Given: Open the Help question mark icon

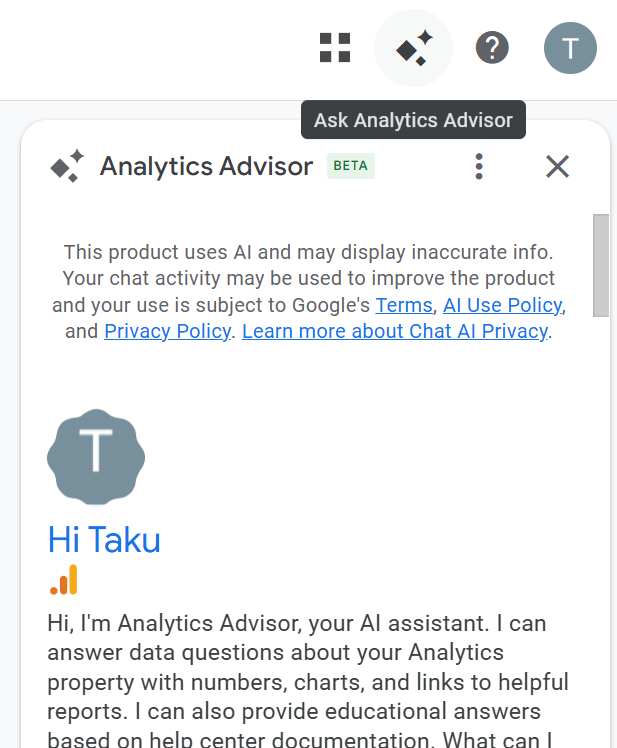Looking at the screenshot, I should [x=491, y=47].
